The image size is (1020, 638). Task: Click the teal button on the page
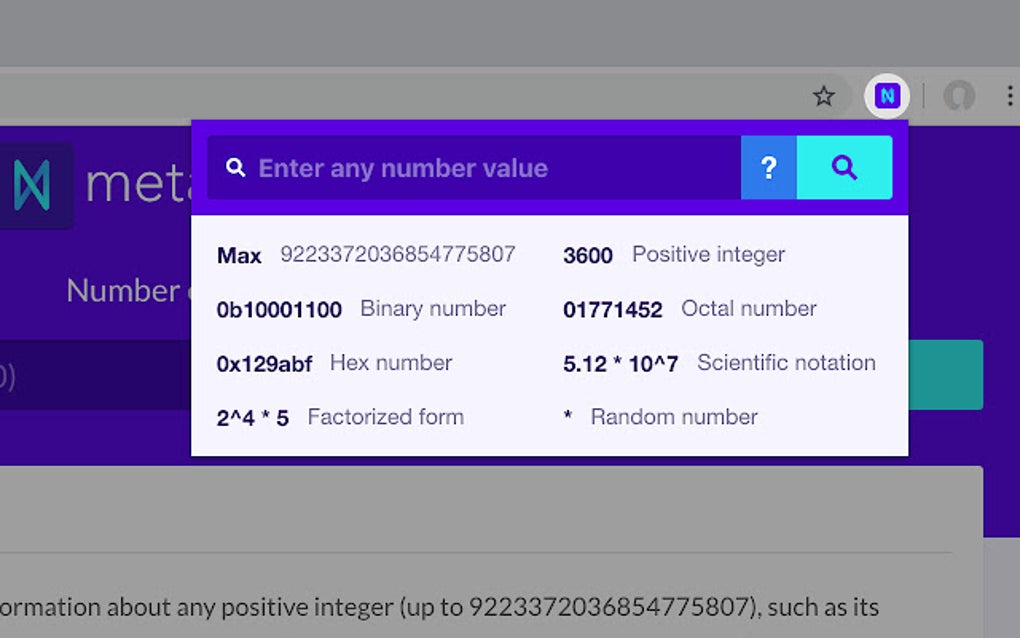click(x=946, y=375)
